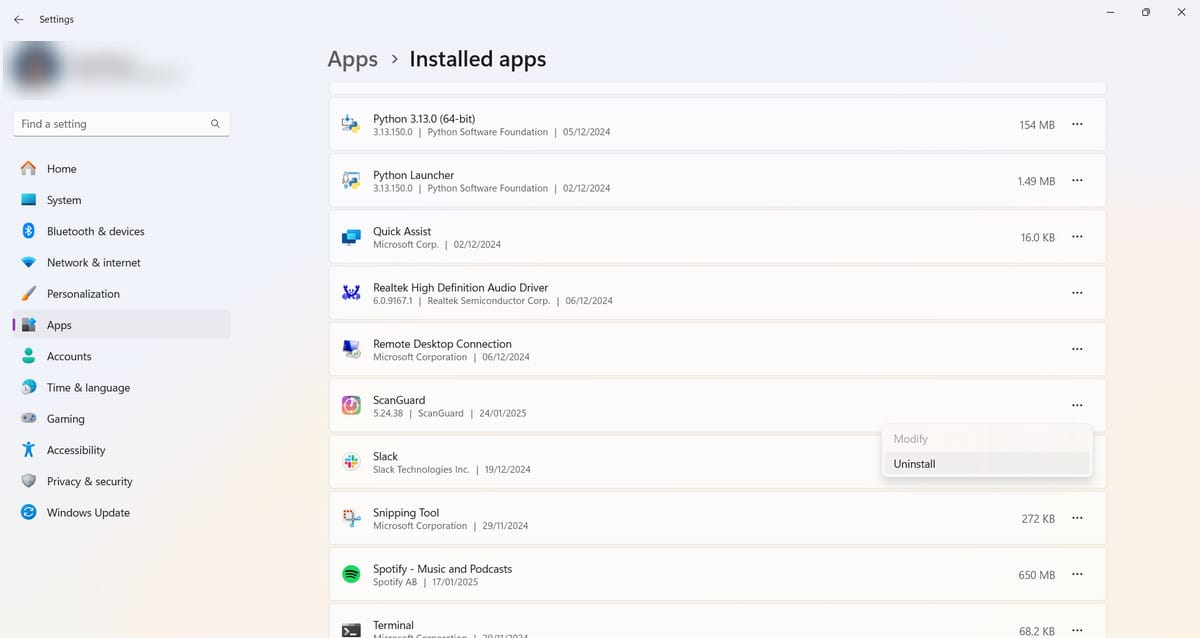Choose Uninstall from the context menu

coord(986,464)
